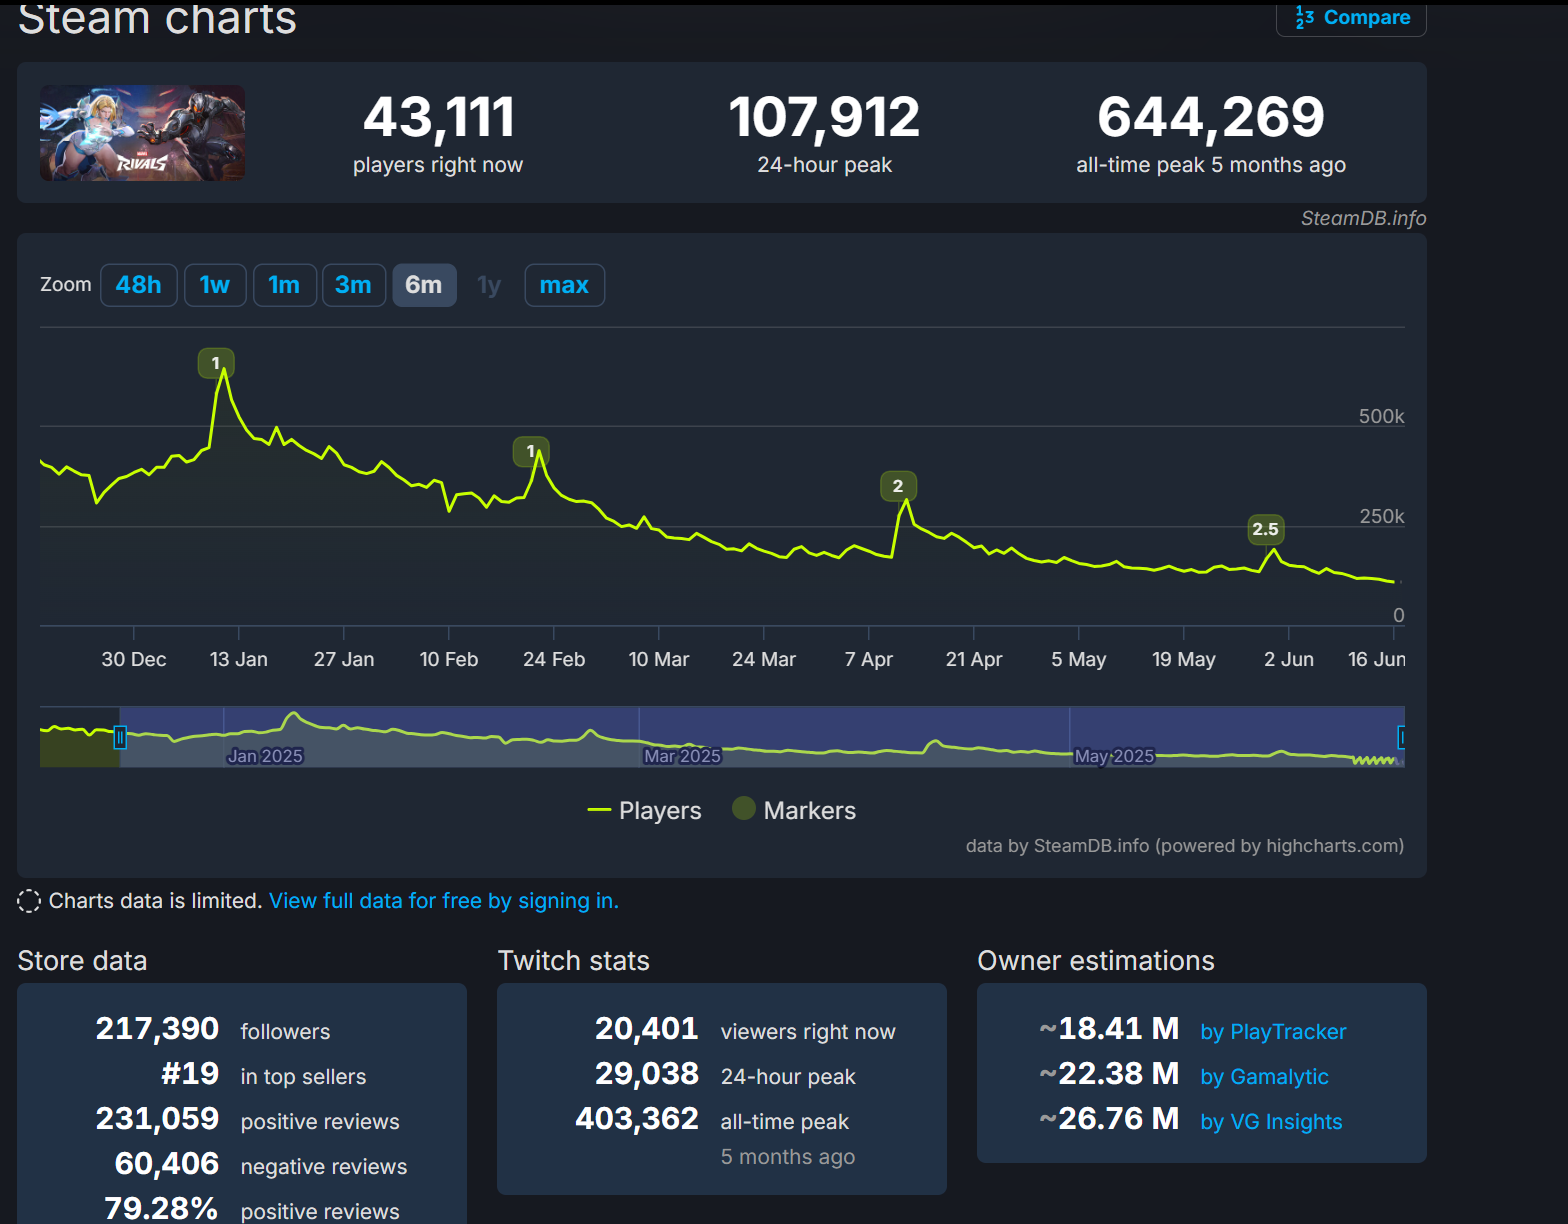This screenshot has width=1568, height=1224.
Task: Click the '13 Jan' x-axis label
Action: pos(239,660)
